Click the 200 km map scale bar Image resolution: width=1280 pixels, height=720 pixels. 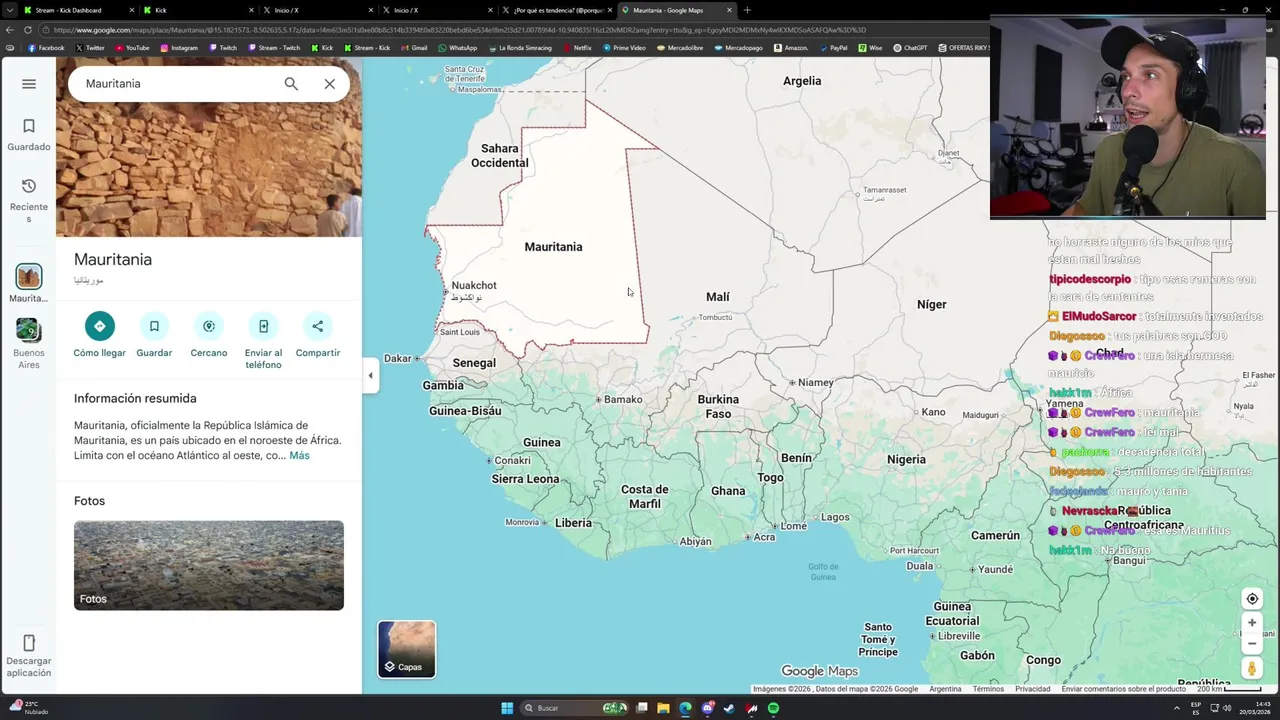[x=1229, y=689]
